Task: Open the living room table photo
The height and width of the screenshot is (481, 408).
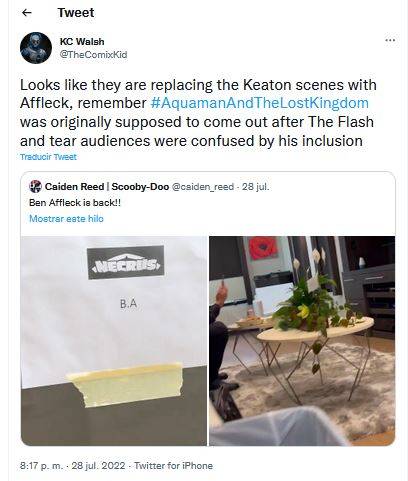Action: coord(302,341)
